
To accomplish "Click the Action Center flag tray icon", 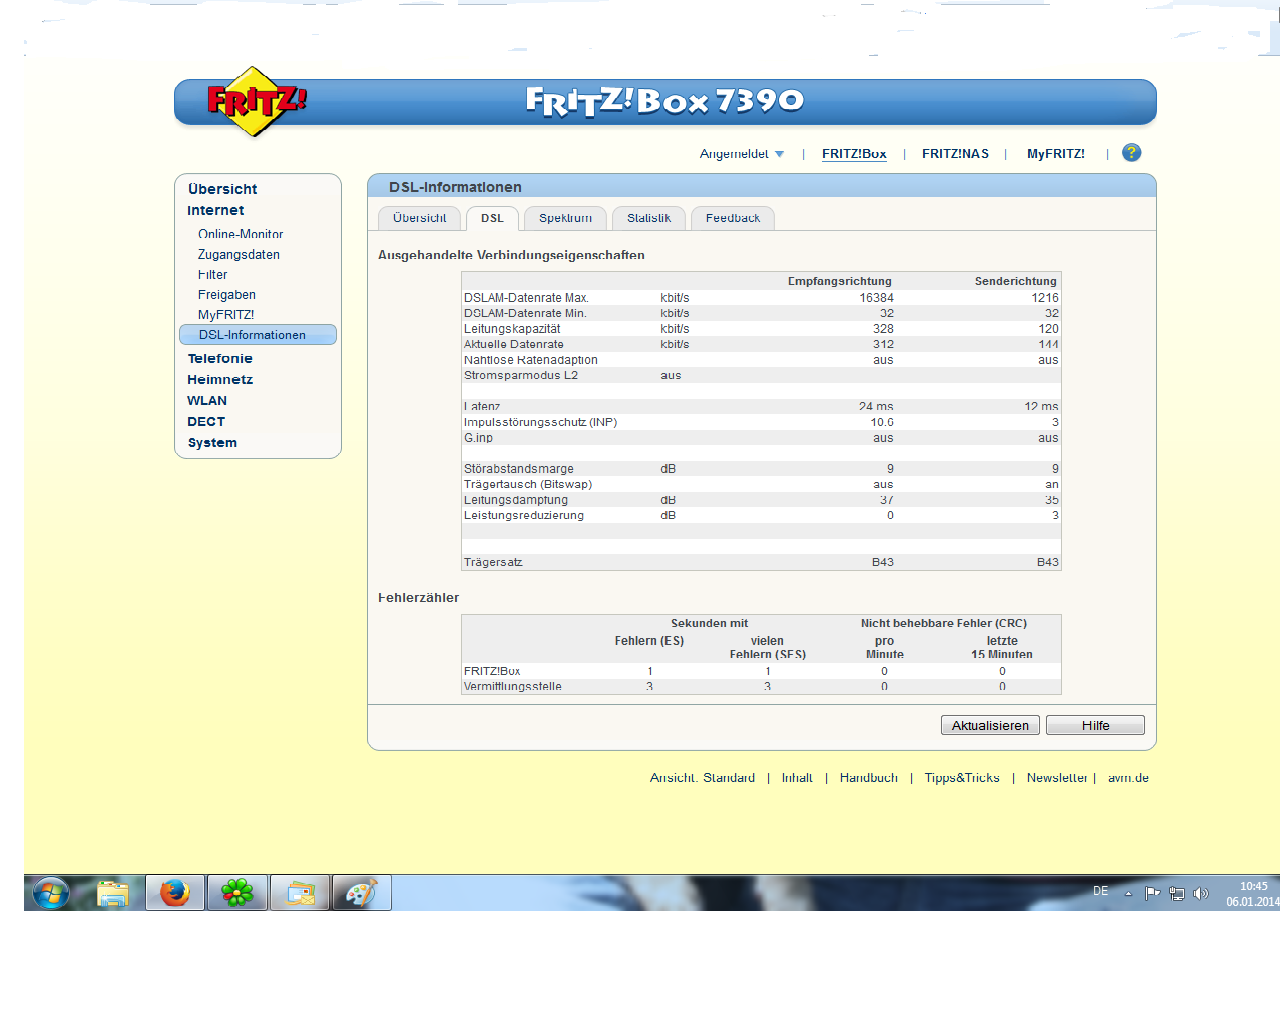I will [x=1153, y=893].
